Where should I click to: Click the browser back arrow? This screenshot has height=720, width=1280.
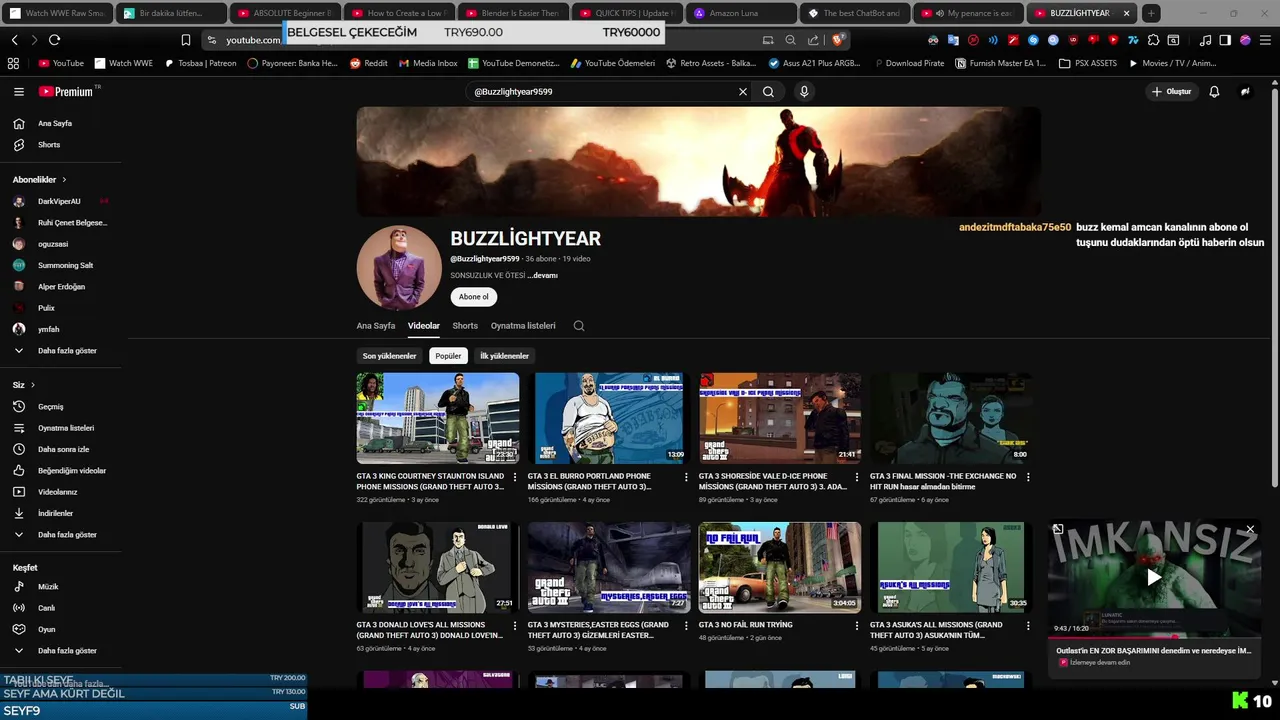point(15,40)
